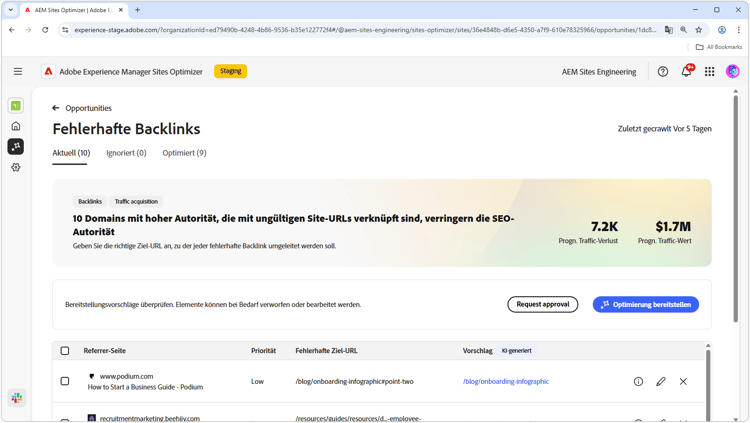Click the /blog/onboarding-infographic#point-two broken URL
This screenshot has width=750, height=423.
[354, 381]
